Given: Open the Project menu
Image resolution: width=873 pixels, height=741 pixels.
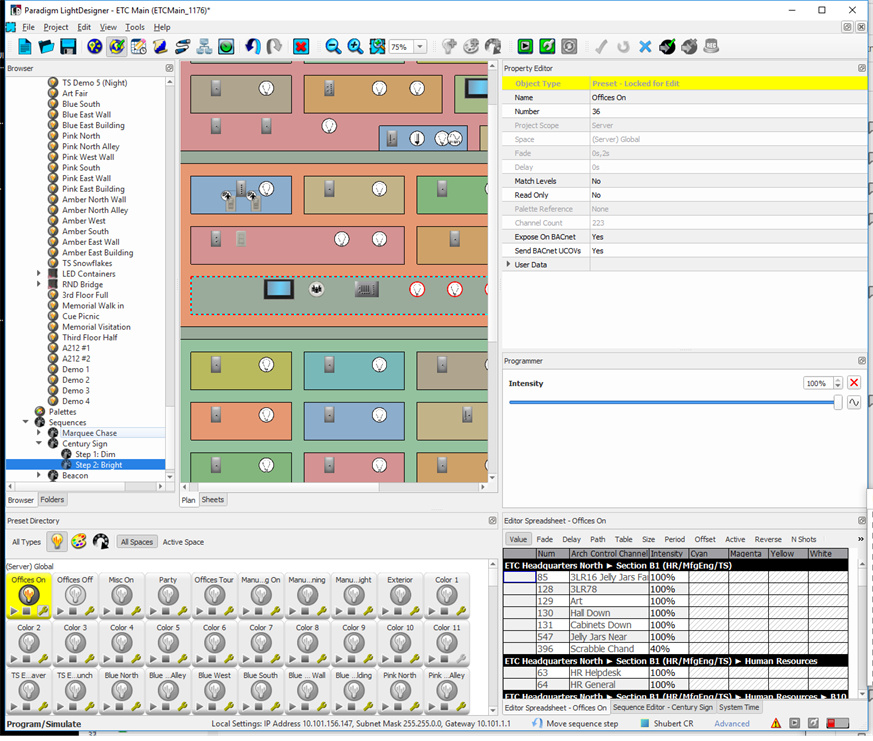Looking at the screenshot, I should 56,27.
